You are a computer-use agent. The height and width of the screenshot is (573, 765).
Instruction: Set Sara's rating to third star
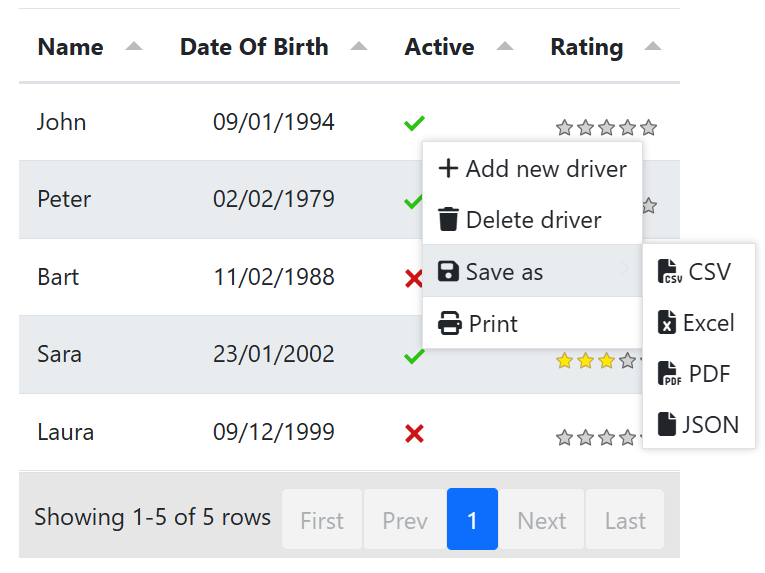coord(606,361)
